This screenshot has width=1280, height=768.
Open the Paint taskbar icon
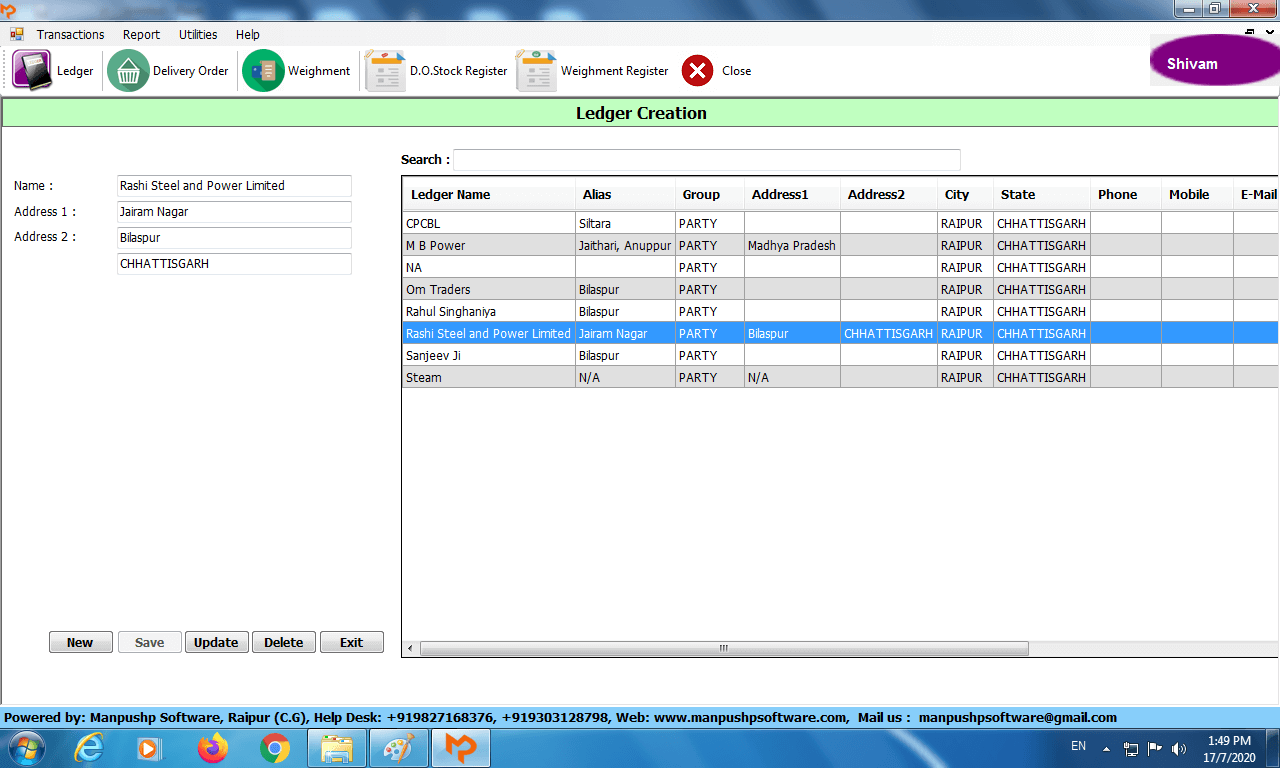[x=399, y=748]
